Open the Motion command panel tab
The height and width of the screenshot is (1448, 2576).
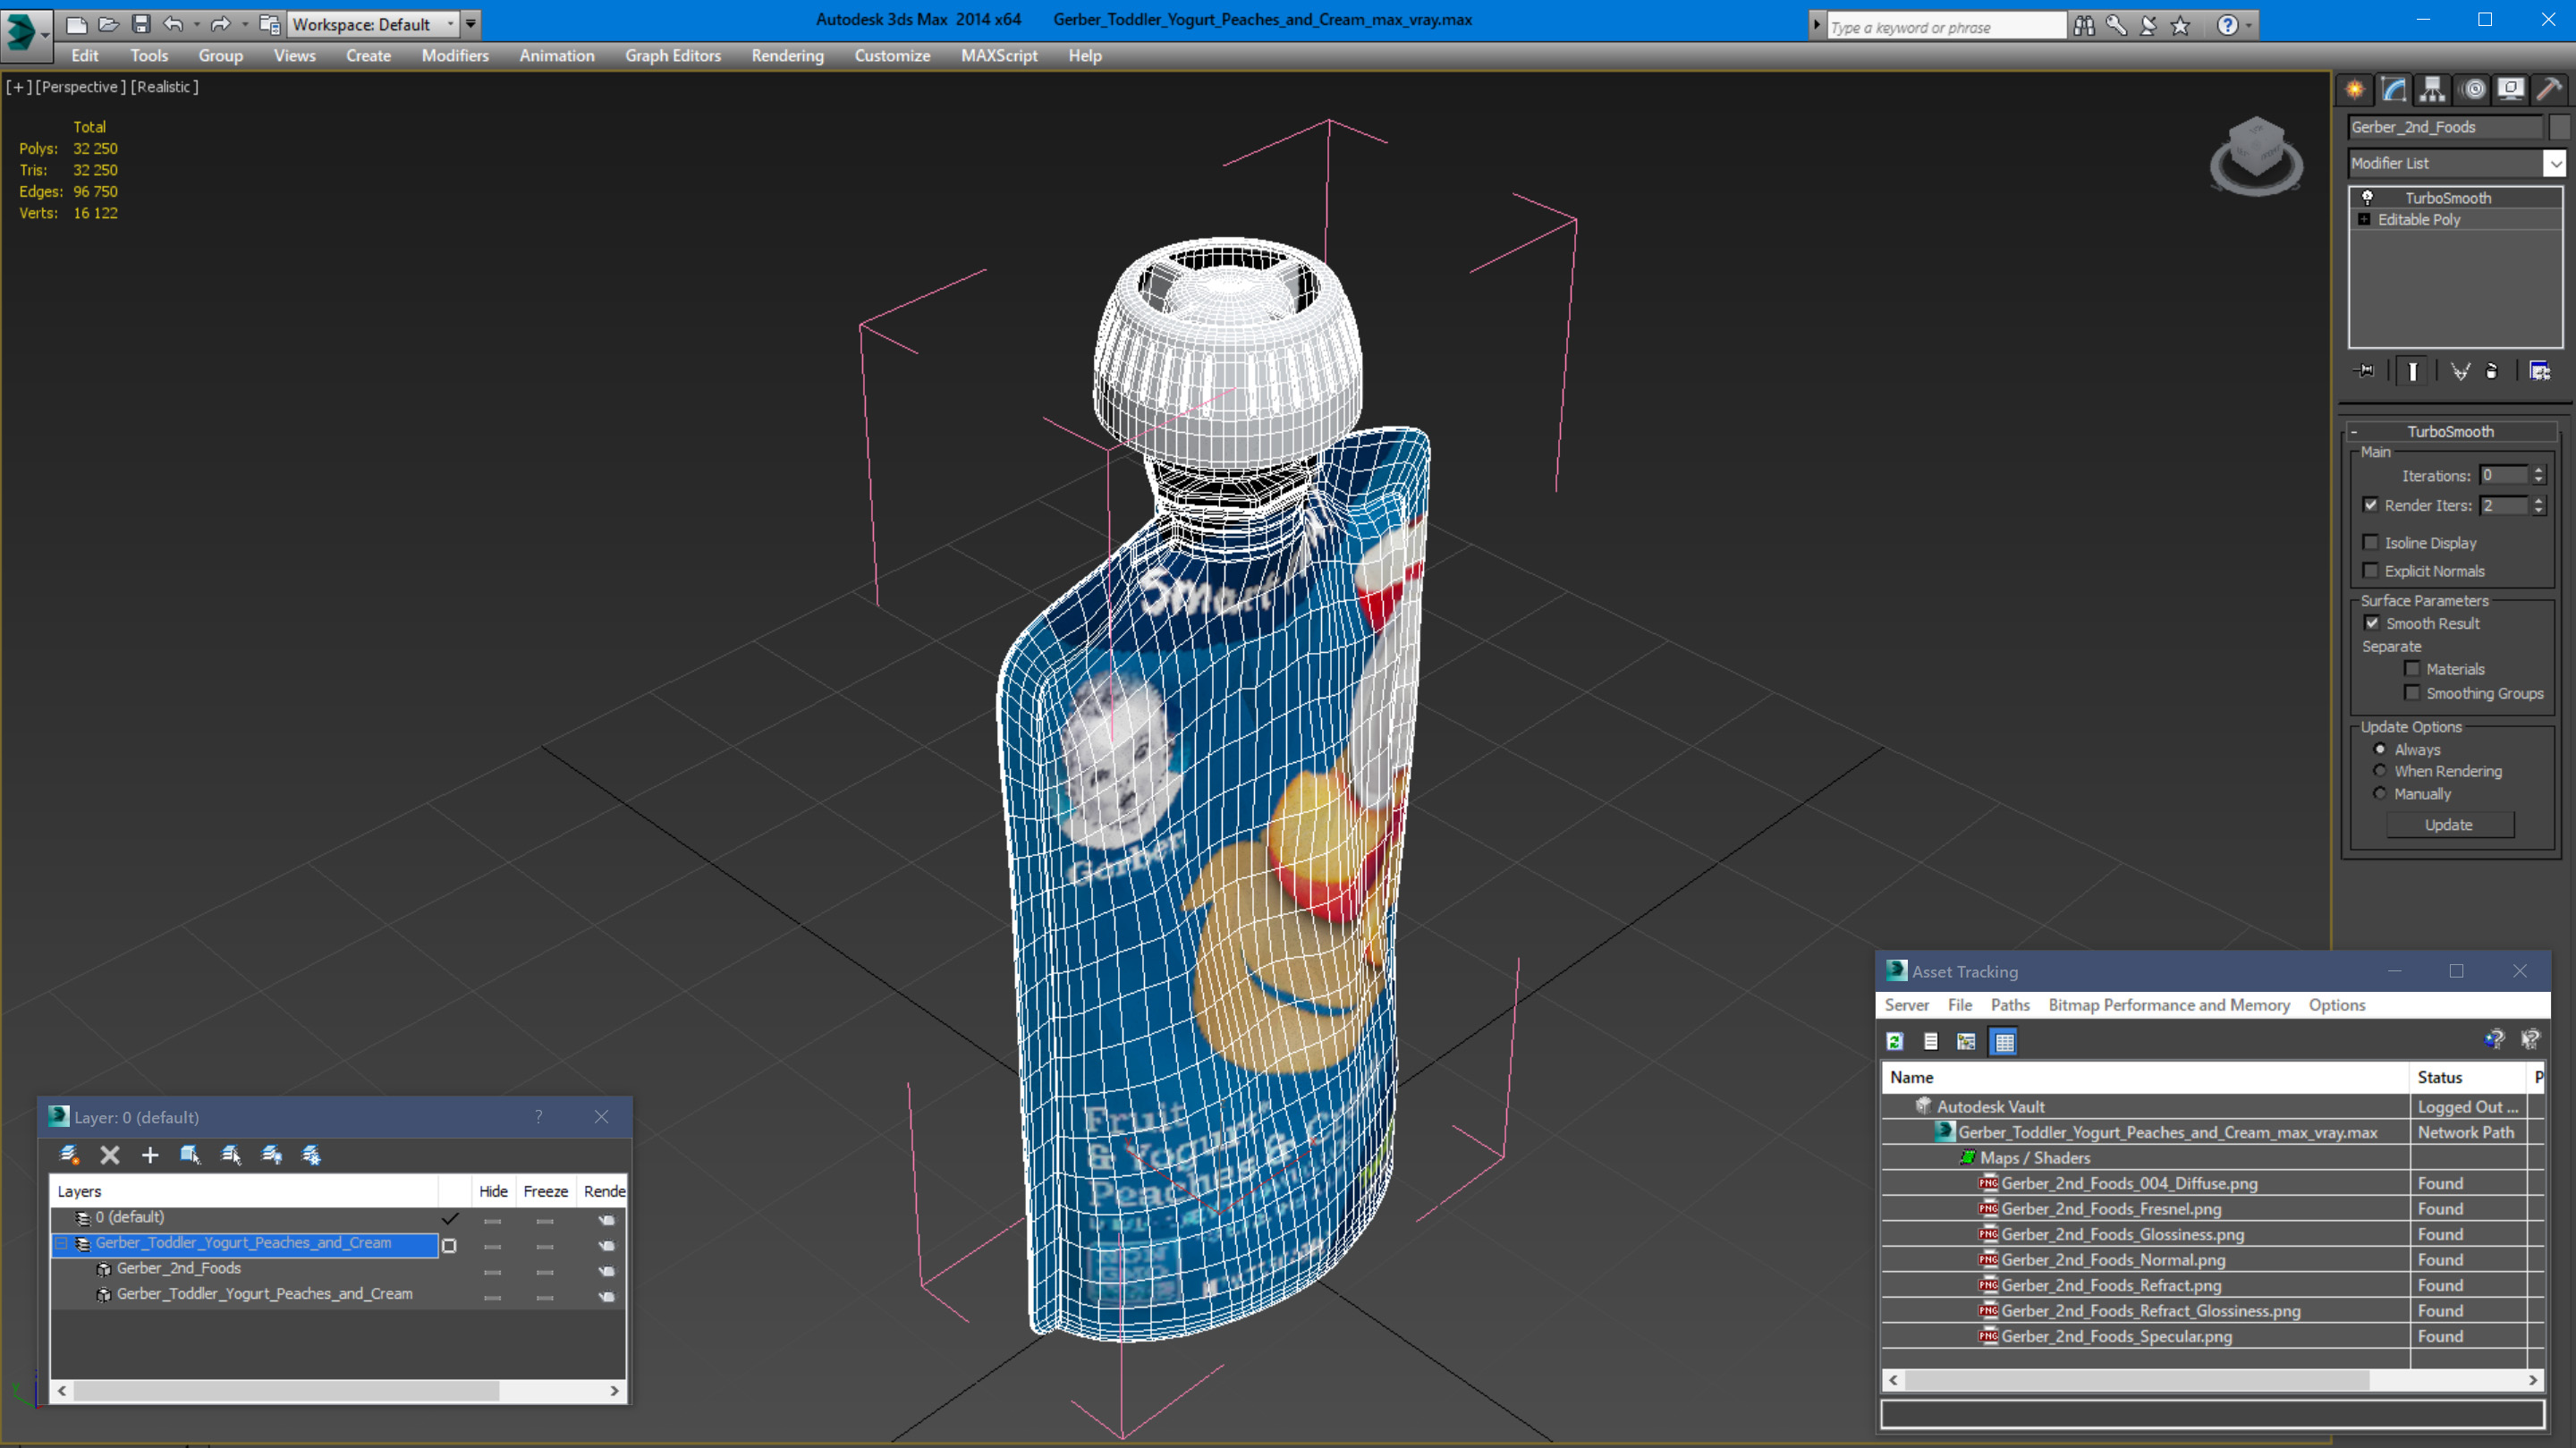click(2473, 90)
